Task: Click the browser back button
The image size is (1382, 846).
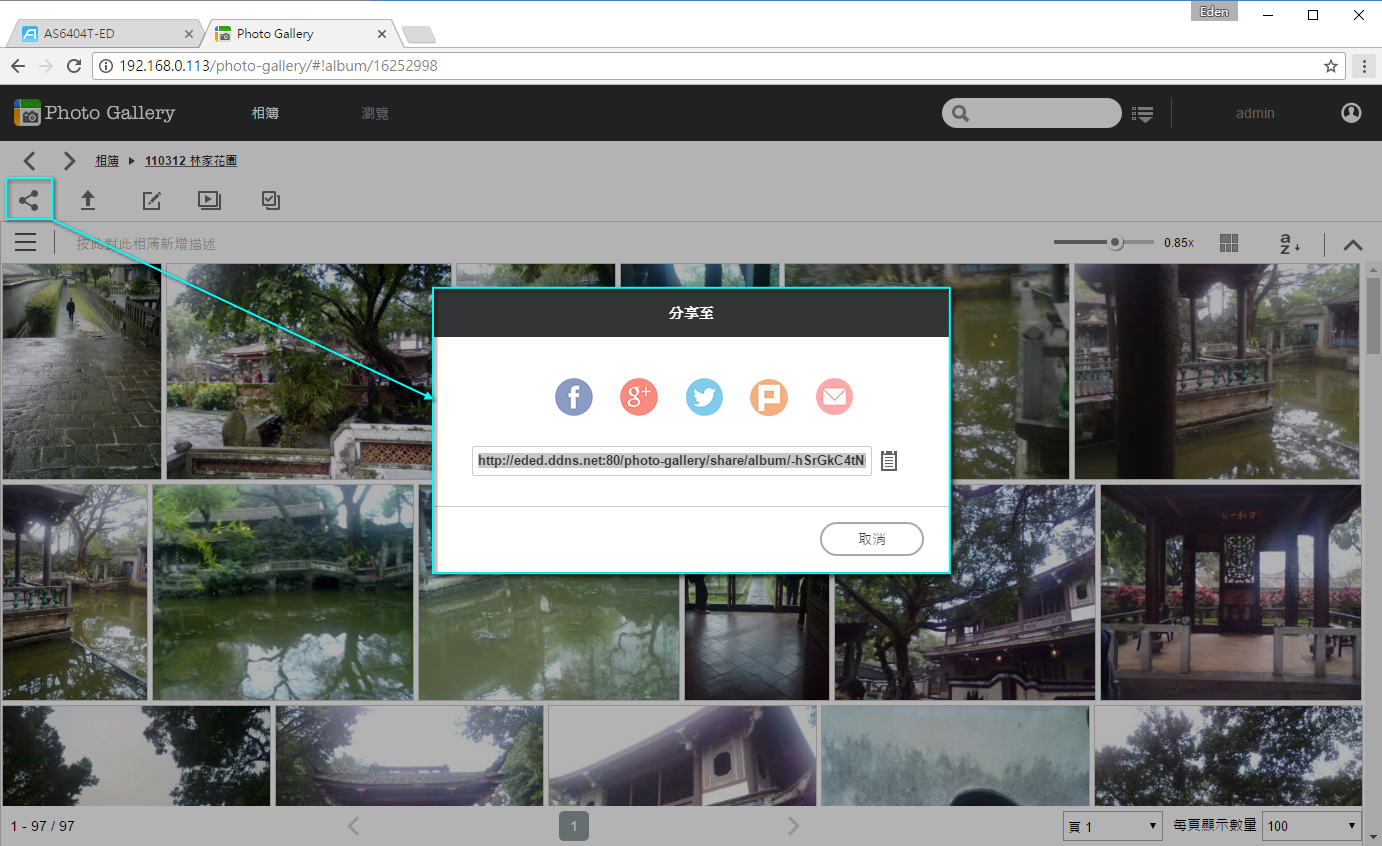Action: tap(18, 66)
